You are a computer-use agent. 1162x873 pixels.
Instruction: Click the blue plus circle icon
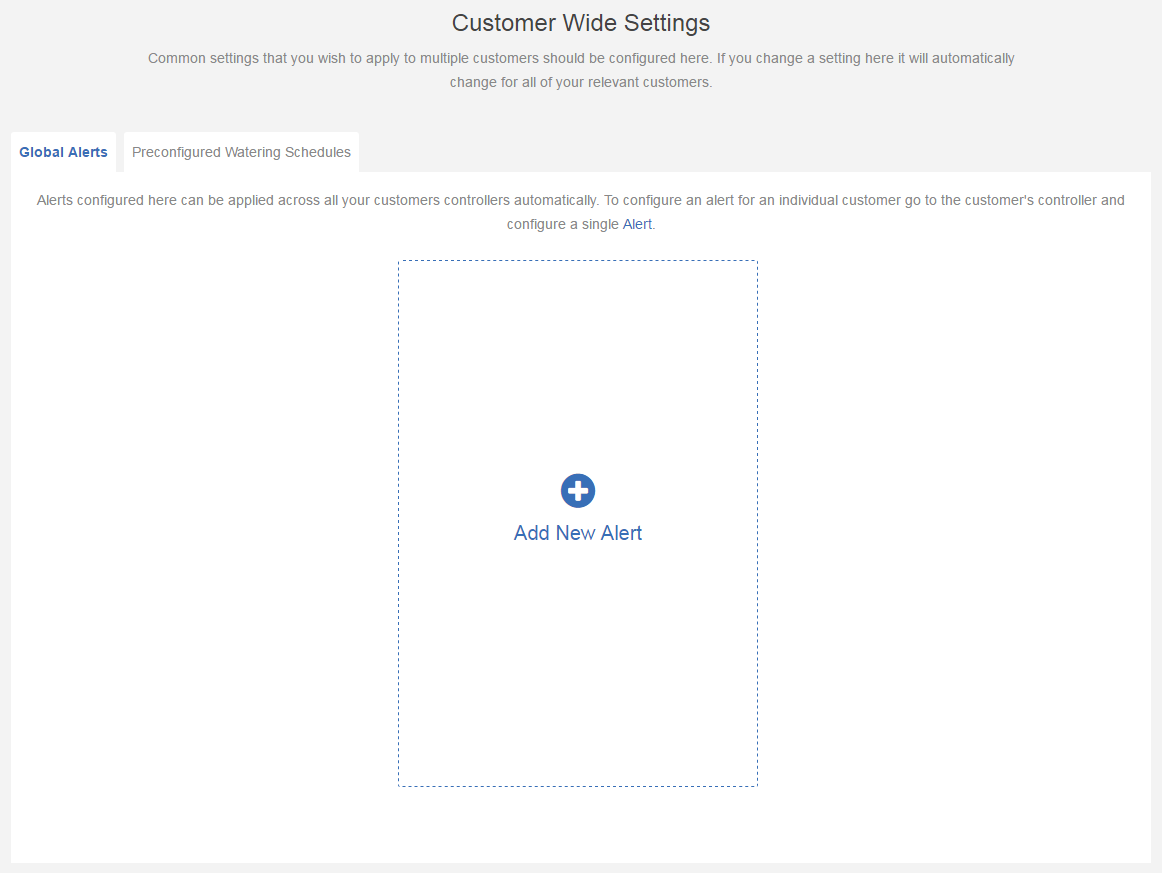coord(577,491)
